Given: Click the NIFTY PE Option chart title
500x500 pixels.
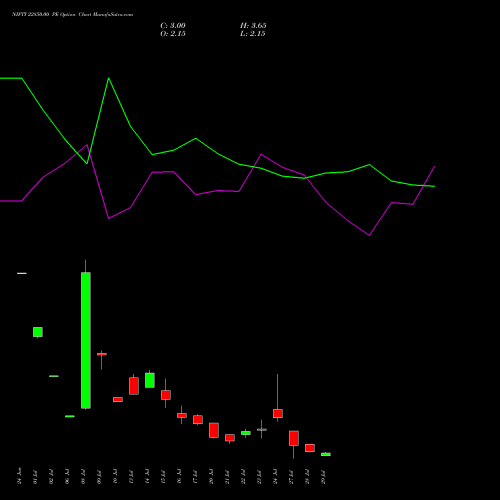Looking at the screenshot, I should [x=72, y=15].
